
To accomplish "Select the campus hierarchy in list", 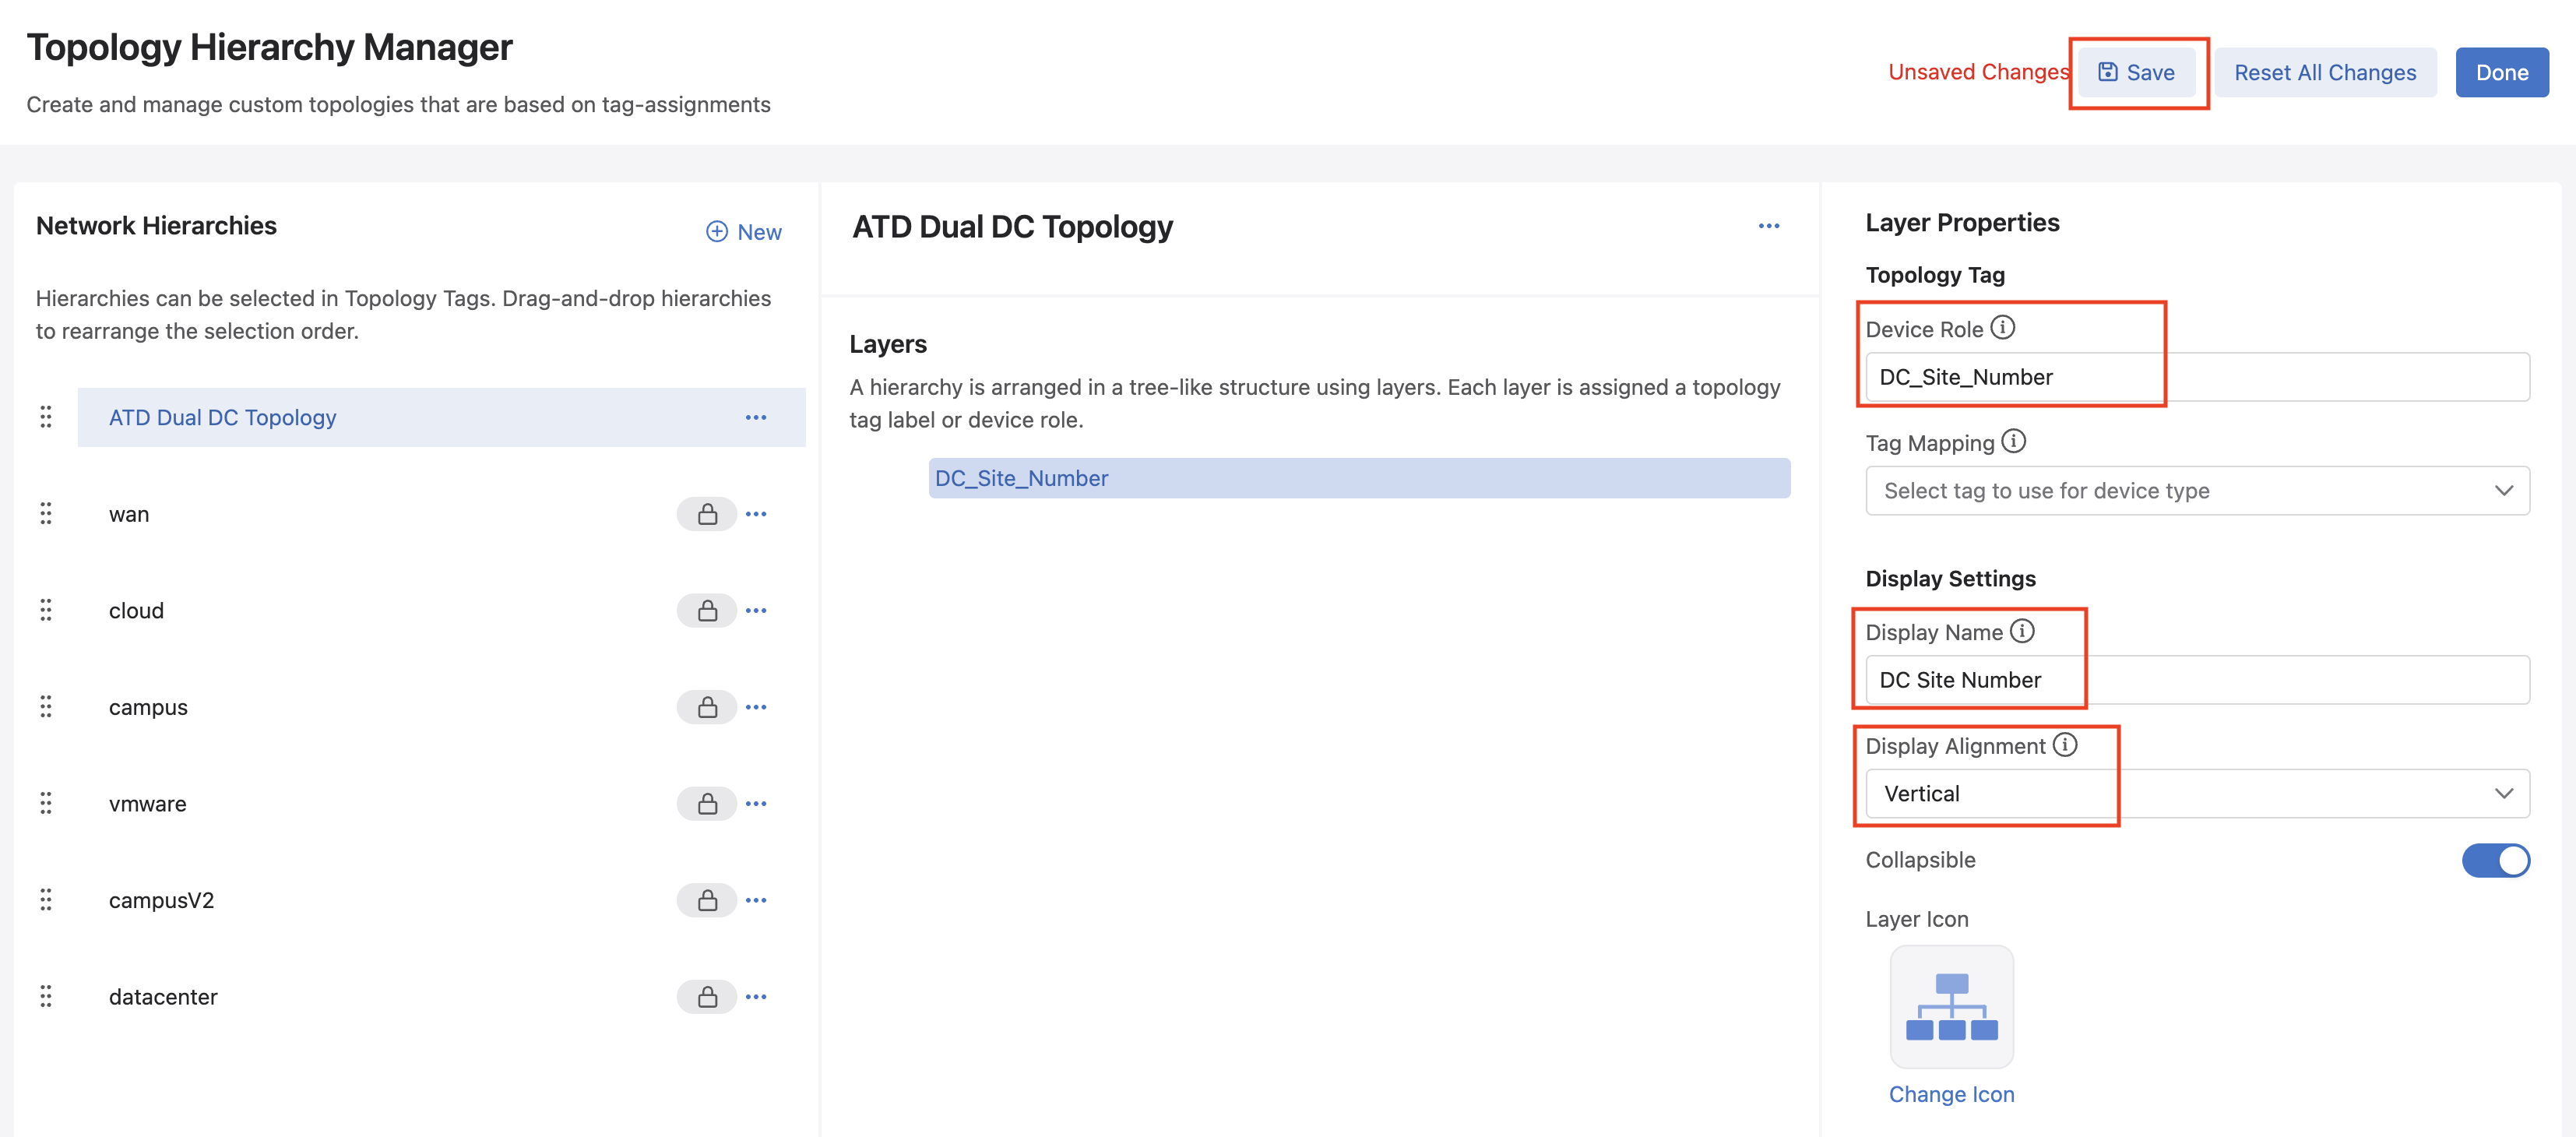I will (x=148, y=708).
